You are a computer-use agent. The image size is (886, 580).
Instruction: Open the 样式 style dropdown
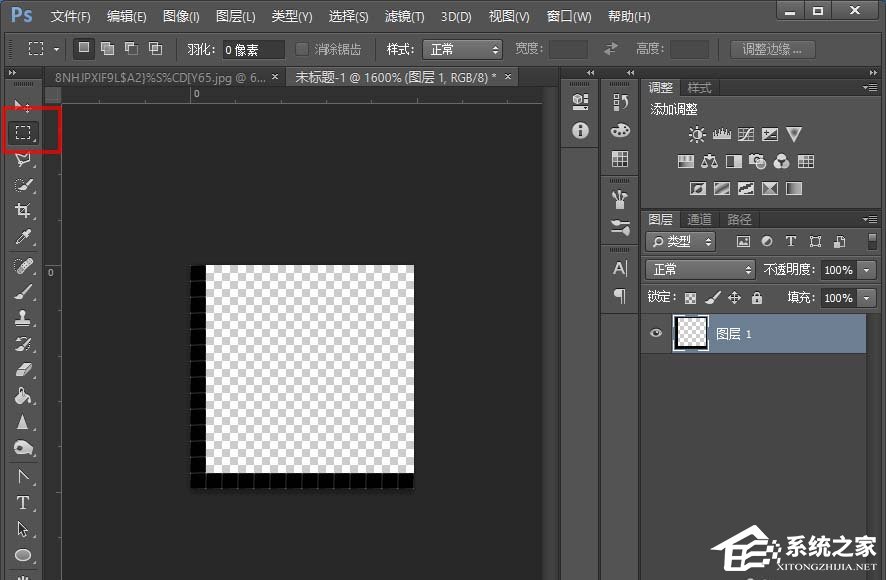point(462,49)
